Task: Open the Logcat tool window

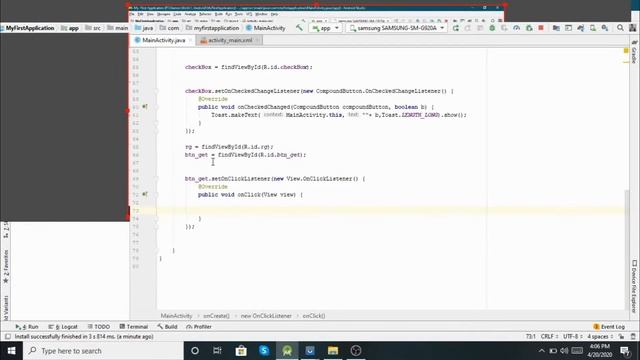Action: coord(63,327)
